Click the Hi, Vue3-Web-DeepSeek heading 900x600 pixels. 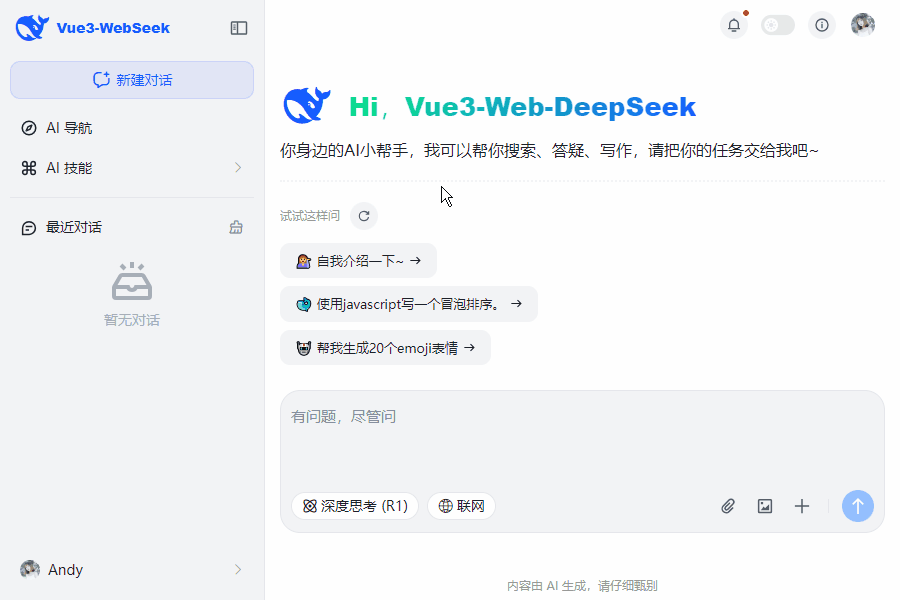point(522,107)
